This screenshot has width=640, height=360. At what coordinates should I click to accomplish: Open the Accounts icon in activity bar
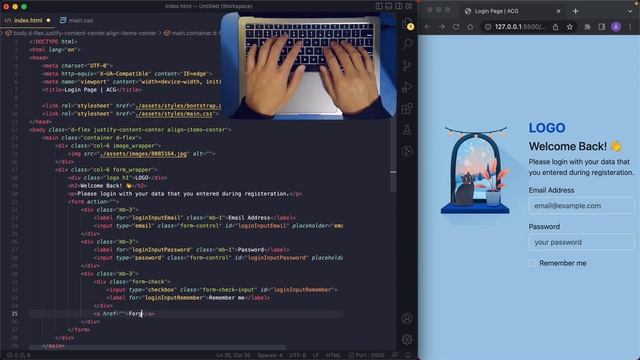(407, 318)
